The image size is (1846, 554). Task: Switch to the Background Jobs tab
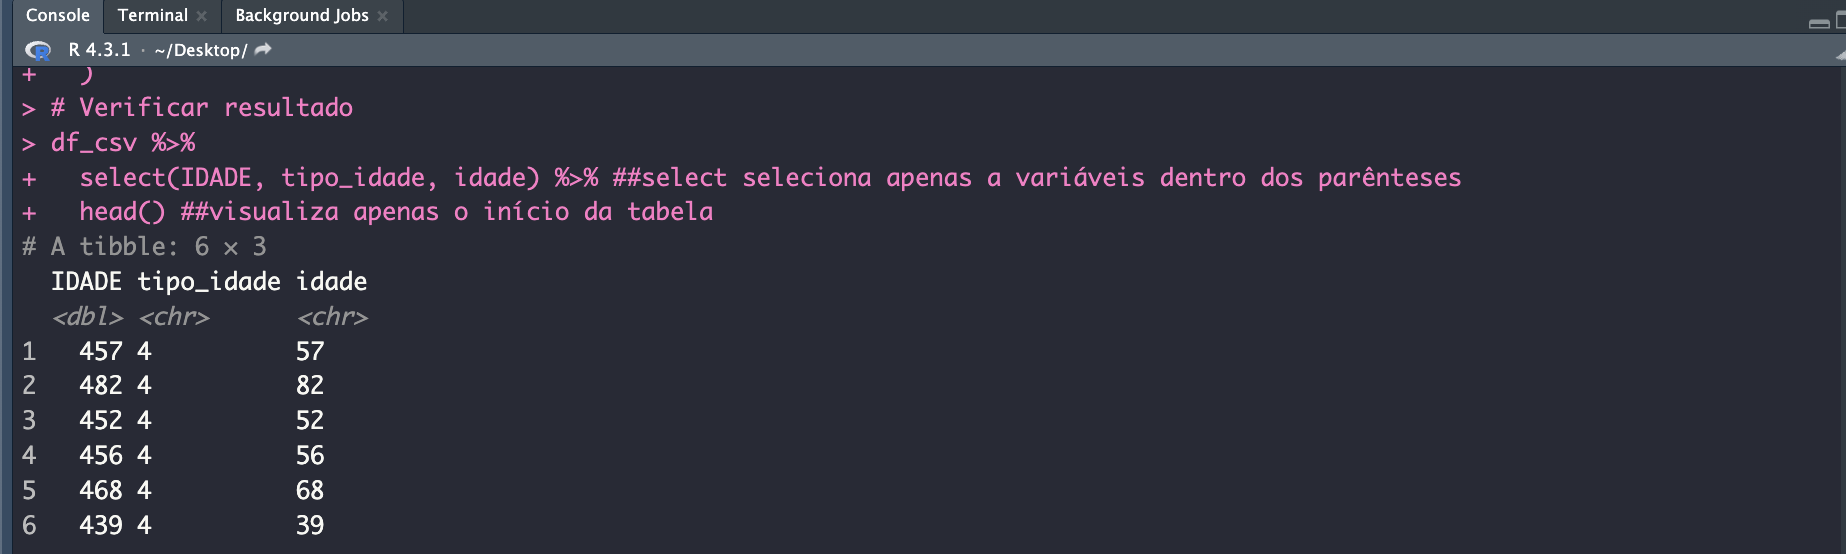coord(301,16)
